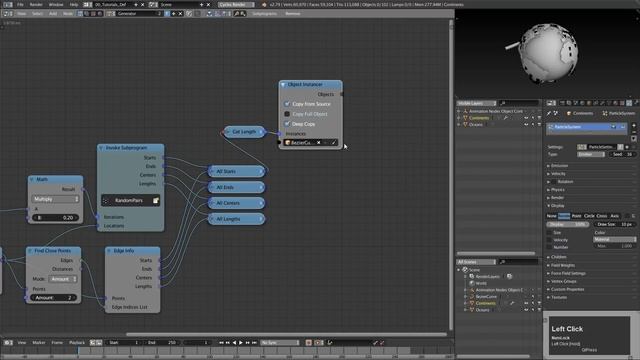The width and height of the screenshot is (640, 360).
Task: Open the No Sync playback dropdown
Action: (x=280, y=342)
